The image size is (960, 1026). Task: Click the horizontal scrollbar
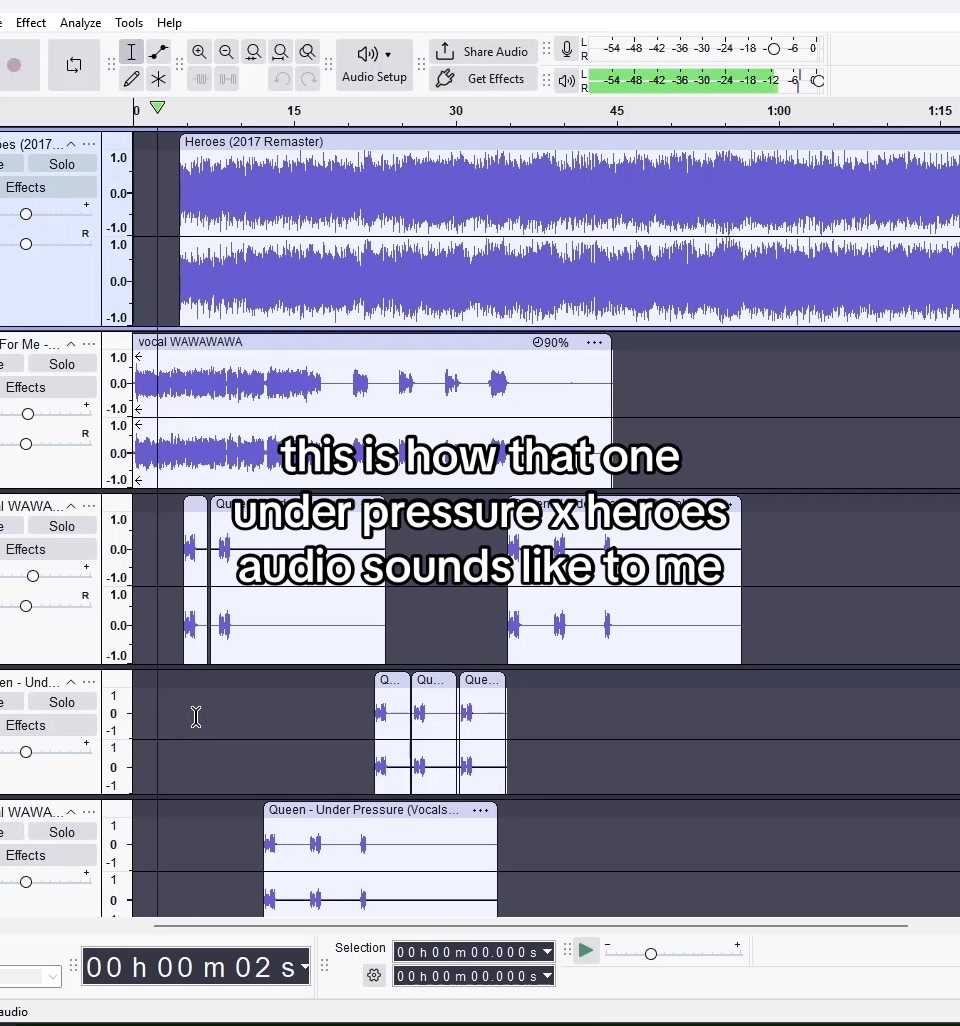(x=531, y=926)
